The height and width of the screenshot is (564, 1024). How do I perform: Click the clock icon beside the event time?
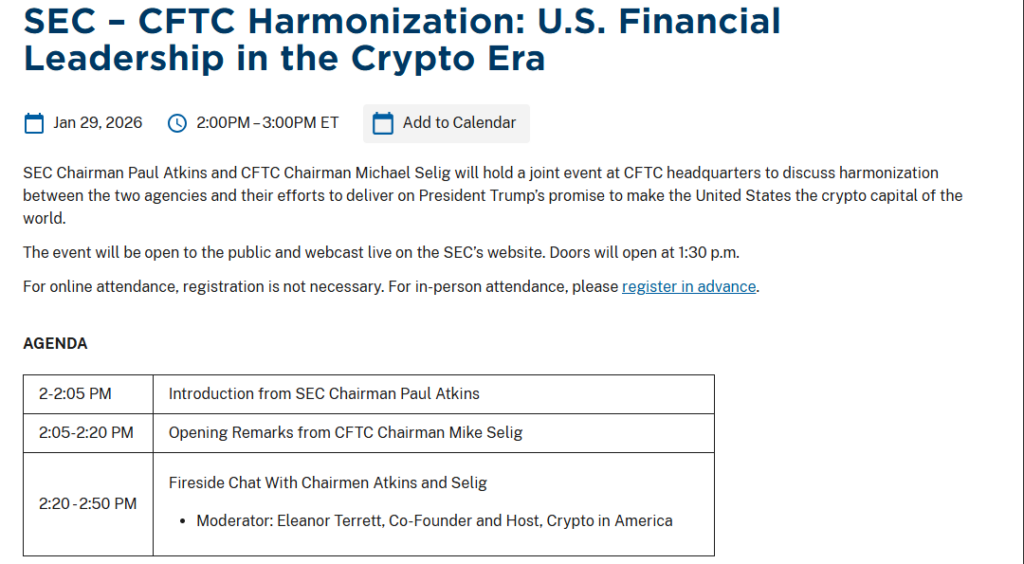177,123
